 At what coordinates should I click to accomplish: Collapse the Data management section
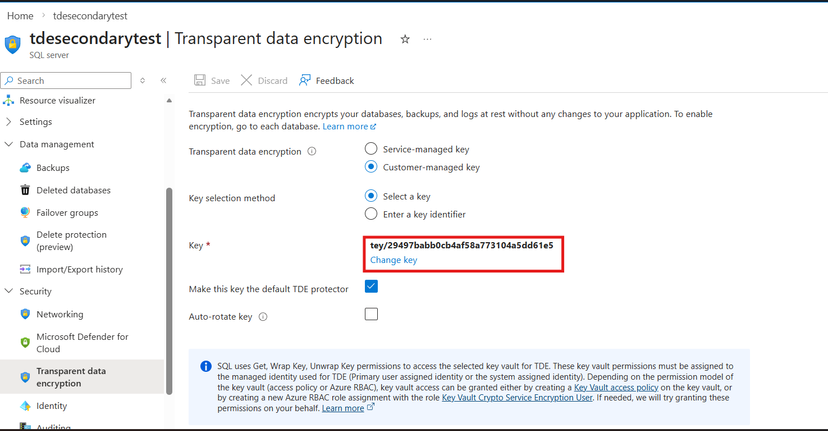click(9, 144)
